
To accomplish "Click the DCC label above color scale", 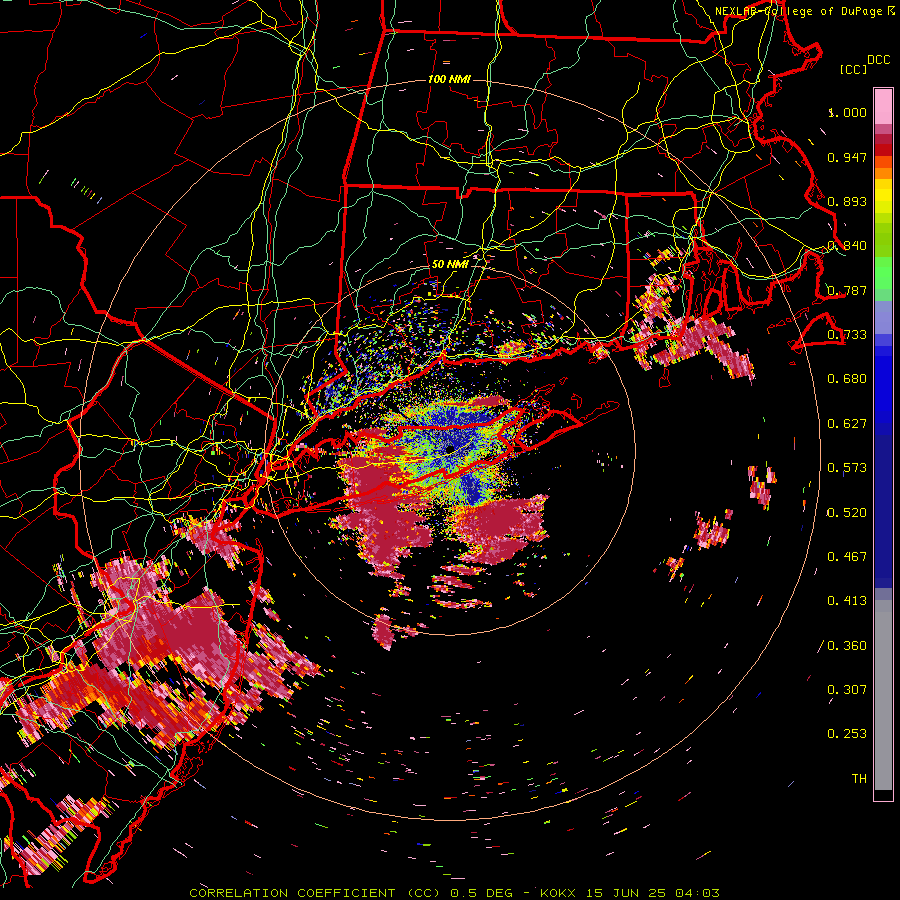I will point(878,60).
